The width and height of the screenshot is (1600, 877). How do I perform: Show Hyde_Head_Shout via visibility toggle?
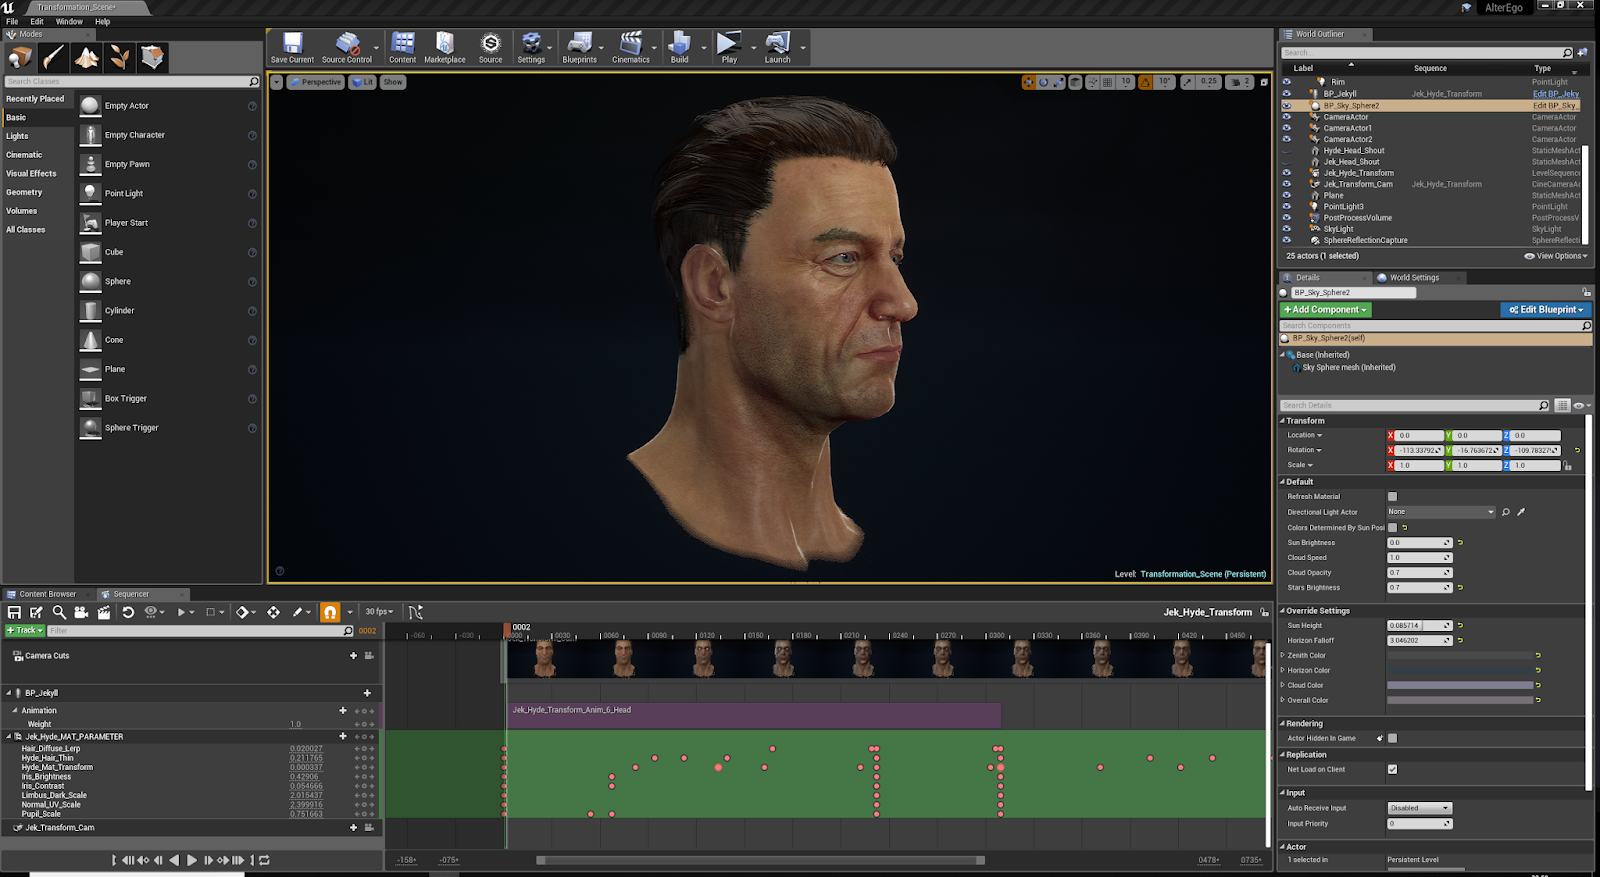click(x=1286, y=151)
